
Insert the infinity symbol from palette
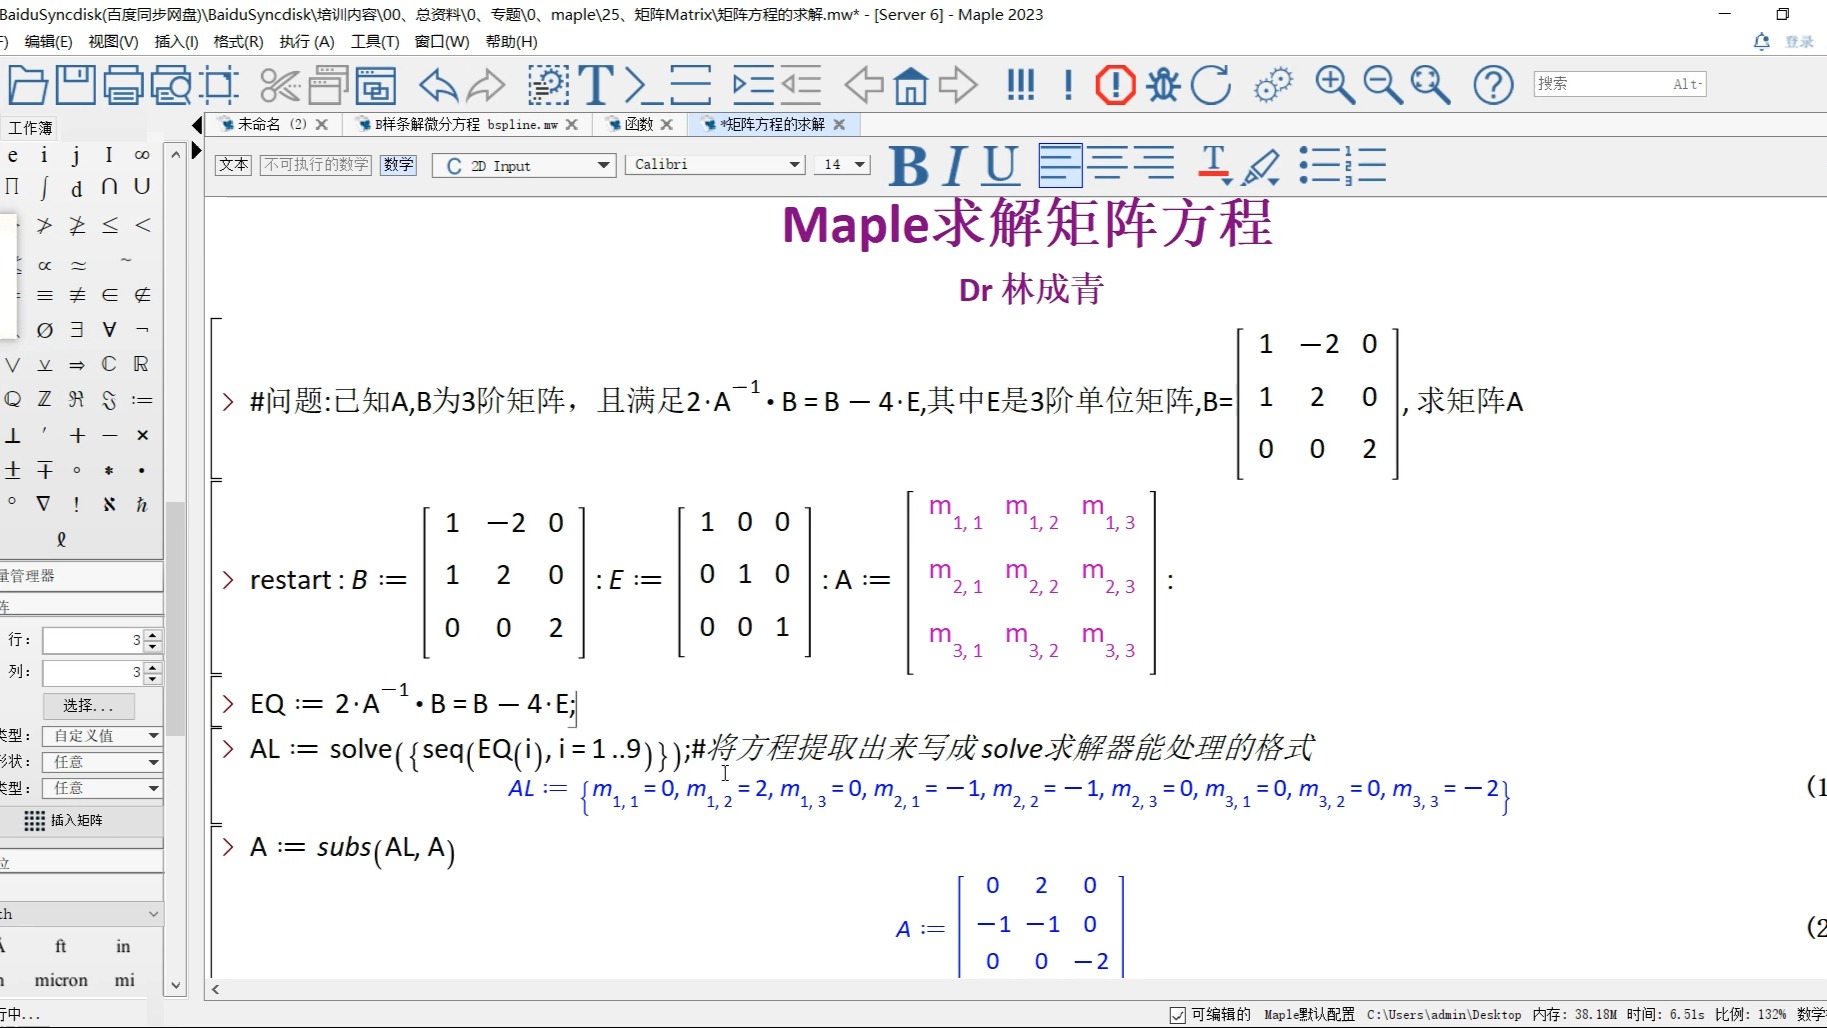pyautogui.click(x=142, y=155)
